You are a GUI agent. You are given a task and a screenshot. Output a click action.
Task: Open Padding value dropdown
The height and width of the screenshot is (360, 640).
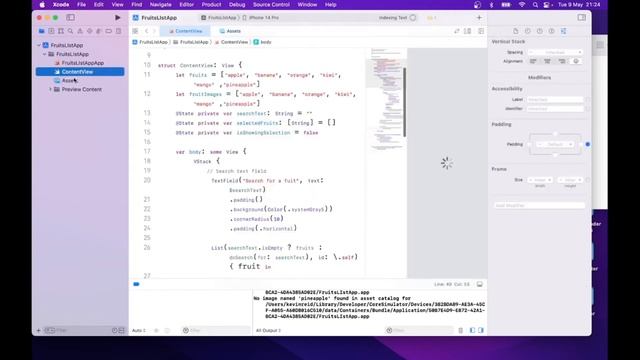point(555,144)
